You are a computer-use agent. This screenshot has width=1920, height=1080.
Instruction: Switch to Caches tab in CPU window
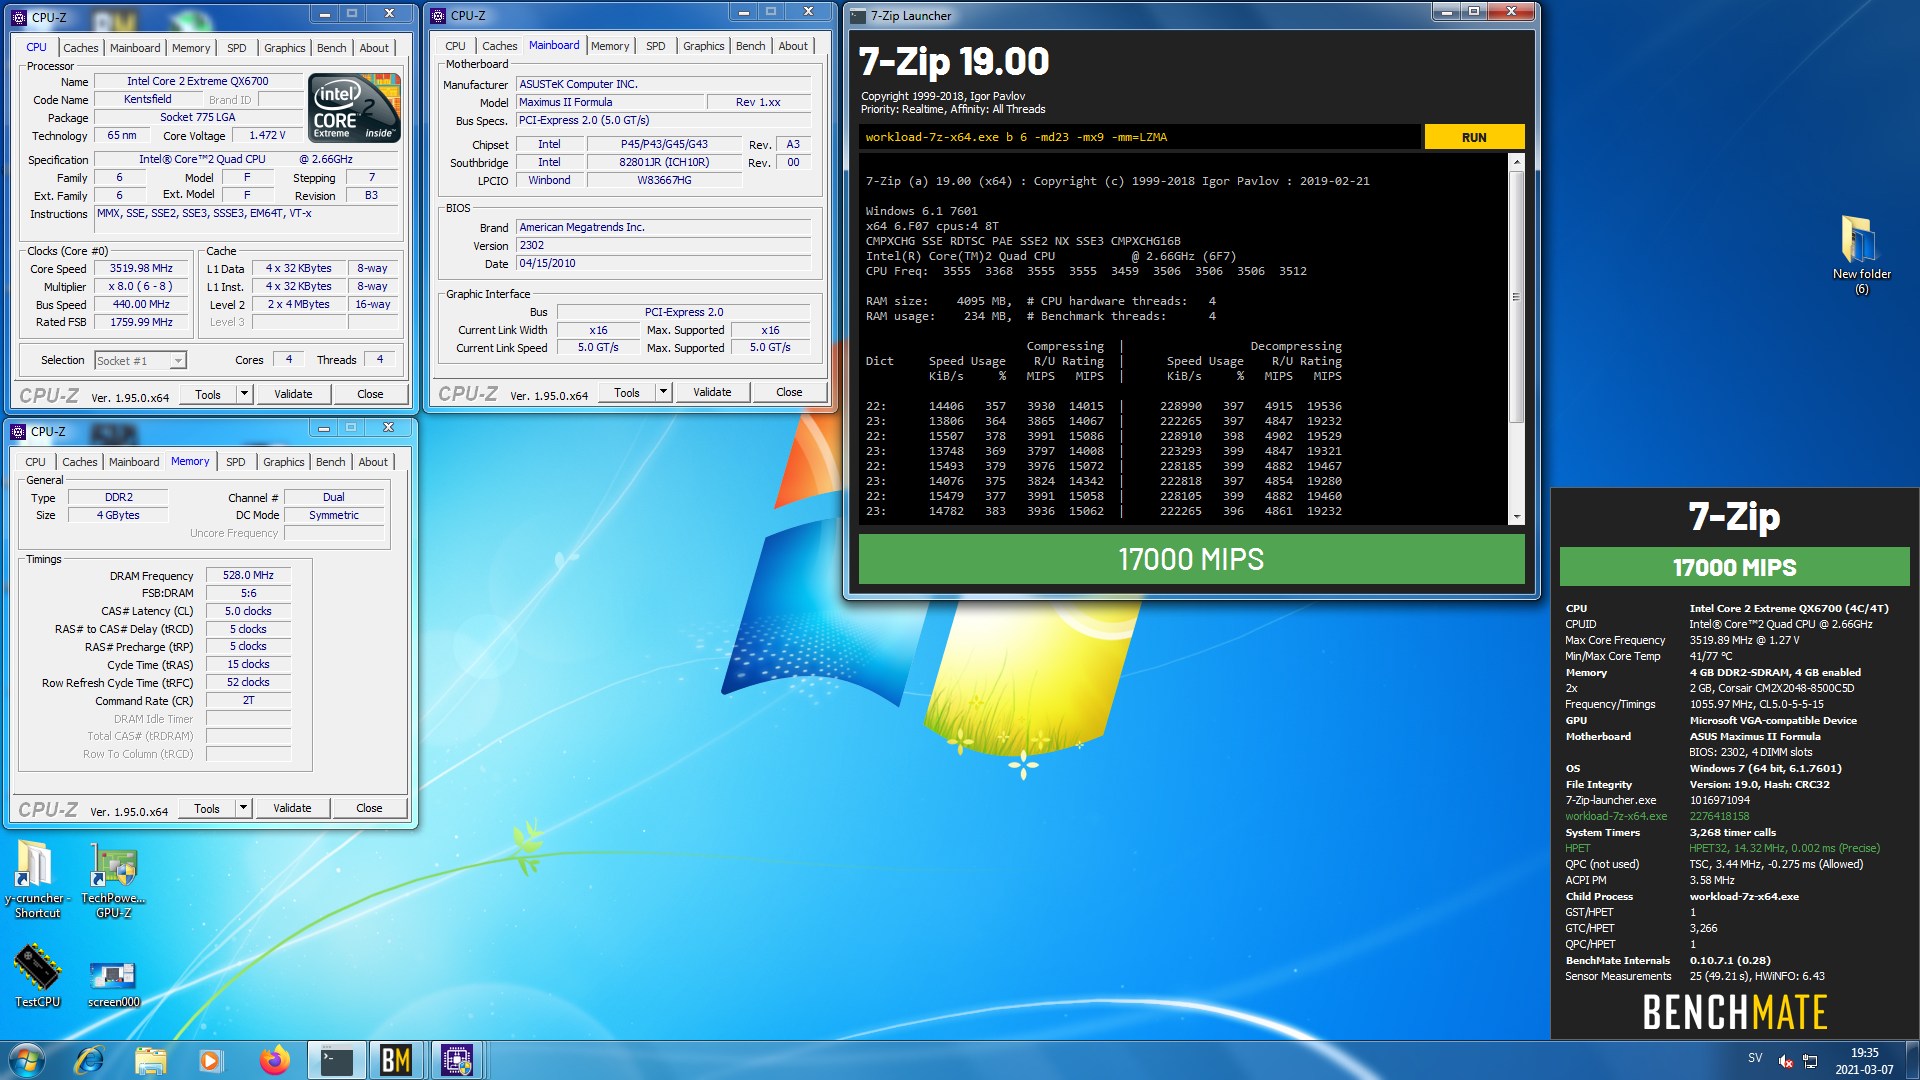[x=80, y=48]
